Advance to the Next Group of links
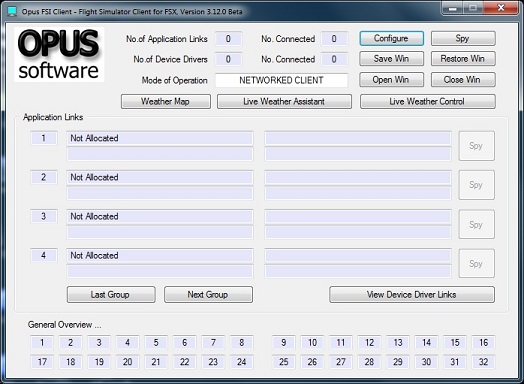Screen dimensions: 524x384 (x=208, y=295)
